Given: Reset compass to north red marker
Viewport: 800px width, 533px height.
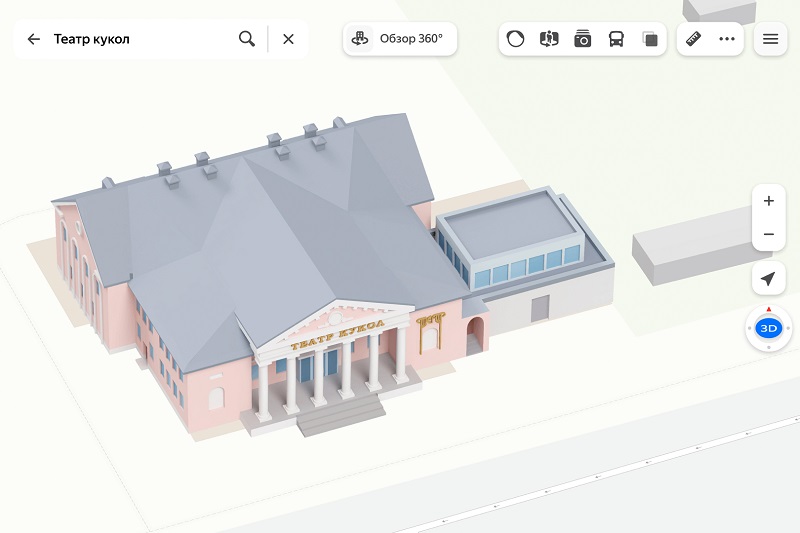Looking at the screenshot, I should click(x=769, y=309).
